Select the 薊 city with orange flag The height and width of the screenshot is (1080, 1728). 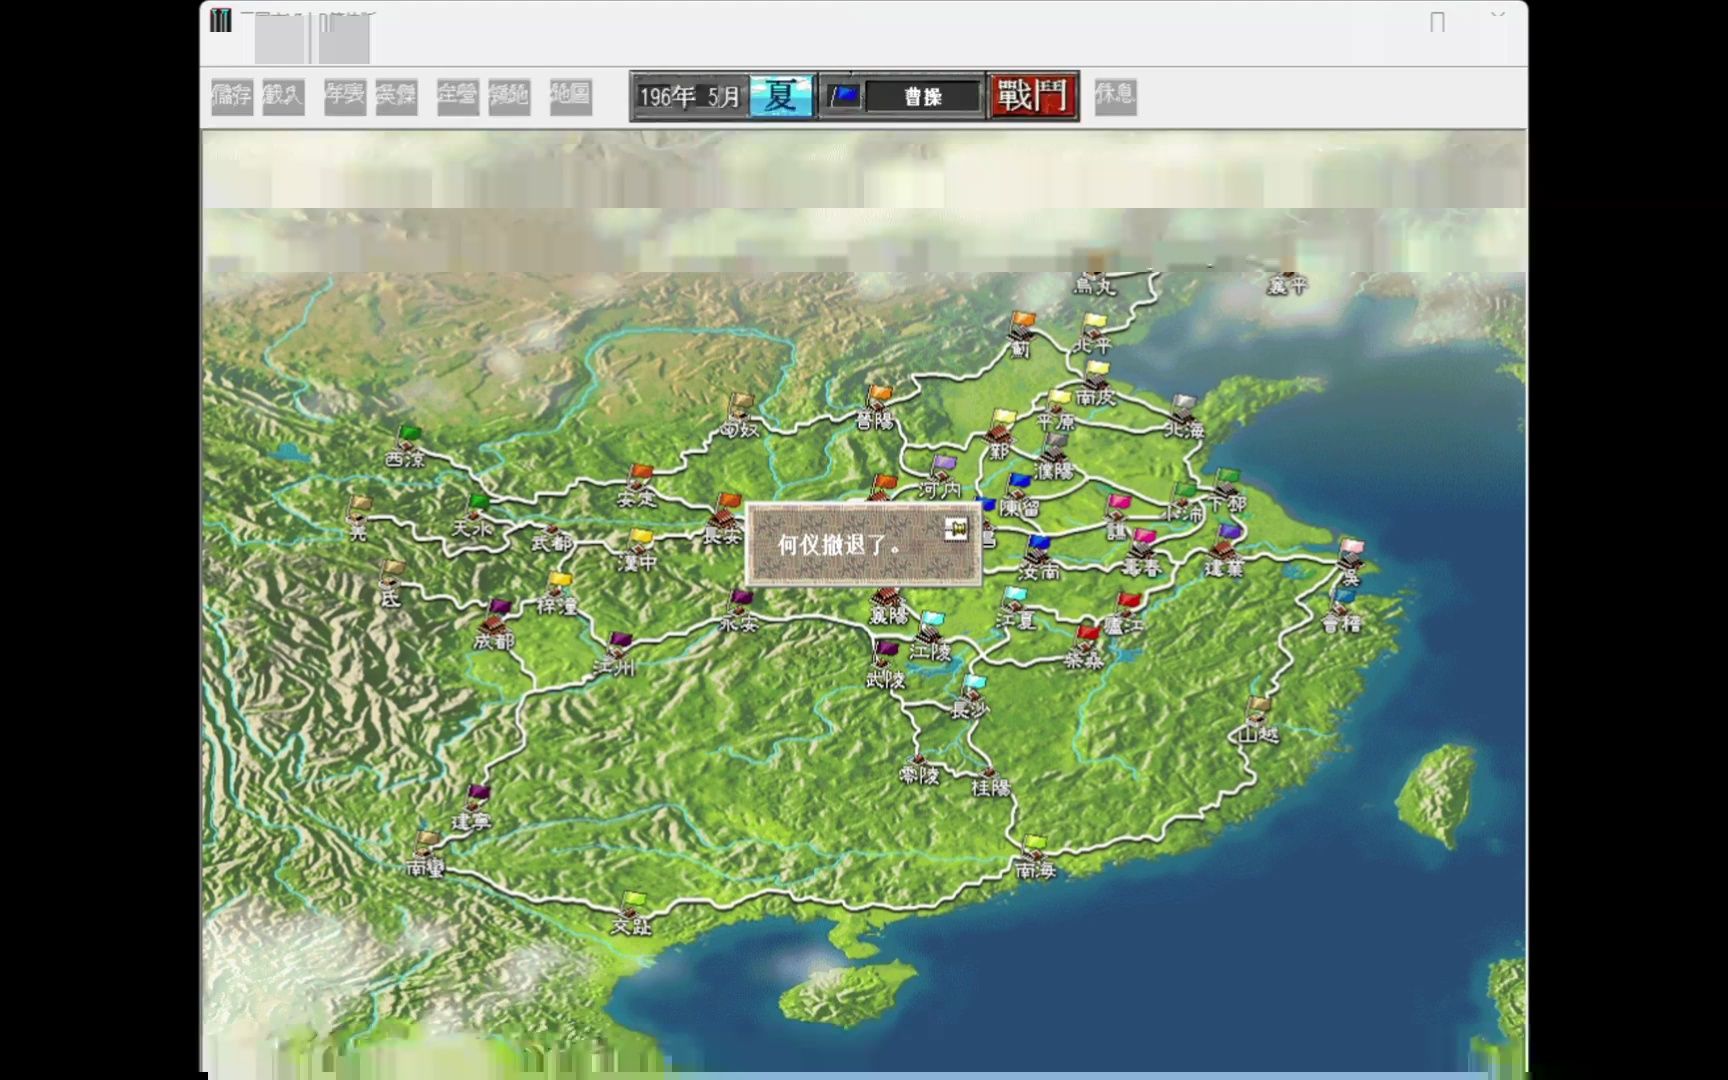(x=1021, y=335)
